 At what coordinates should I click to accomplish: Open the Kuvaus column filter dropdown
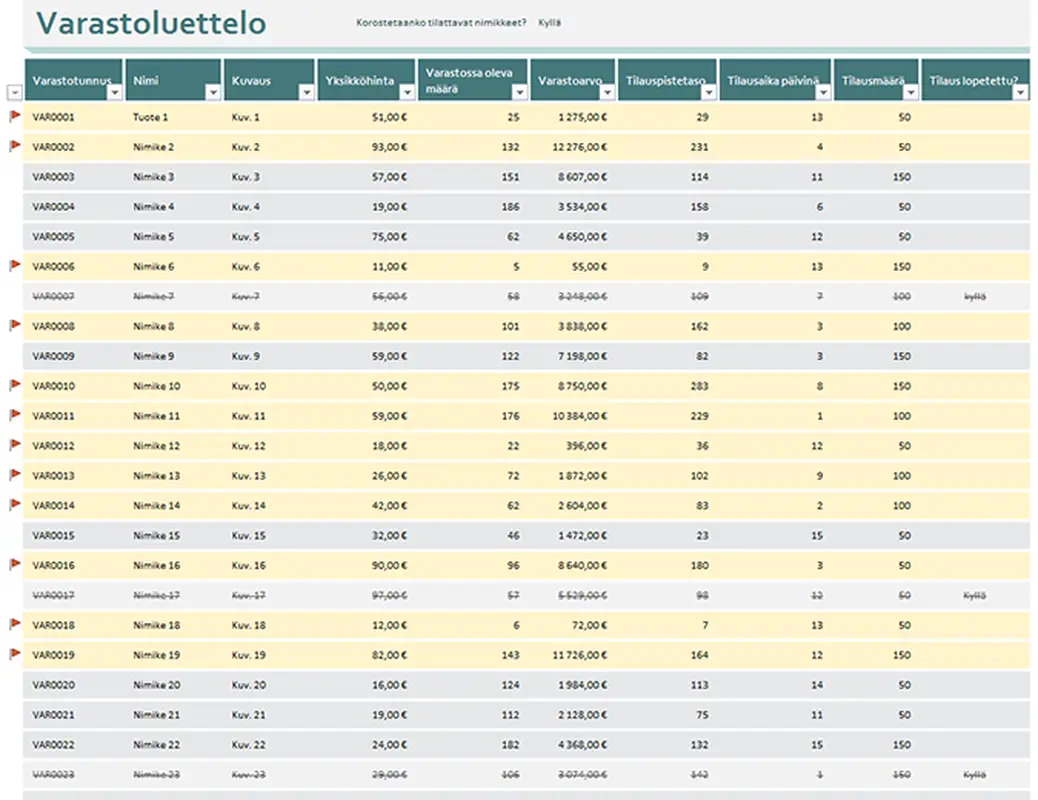click(x=307, y=93)
